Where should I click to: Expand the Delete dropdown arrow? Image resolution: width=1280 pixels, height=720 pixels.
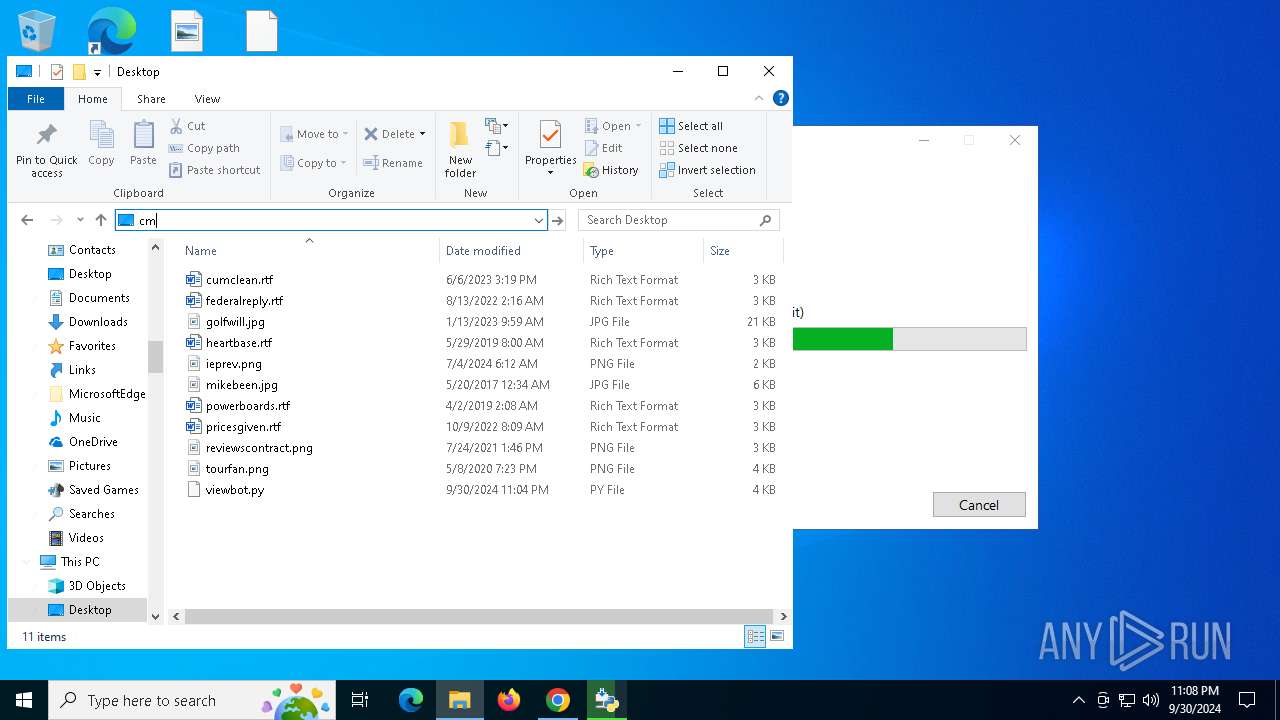[x=422, y=134]
